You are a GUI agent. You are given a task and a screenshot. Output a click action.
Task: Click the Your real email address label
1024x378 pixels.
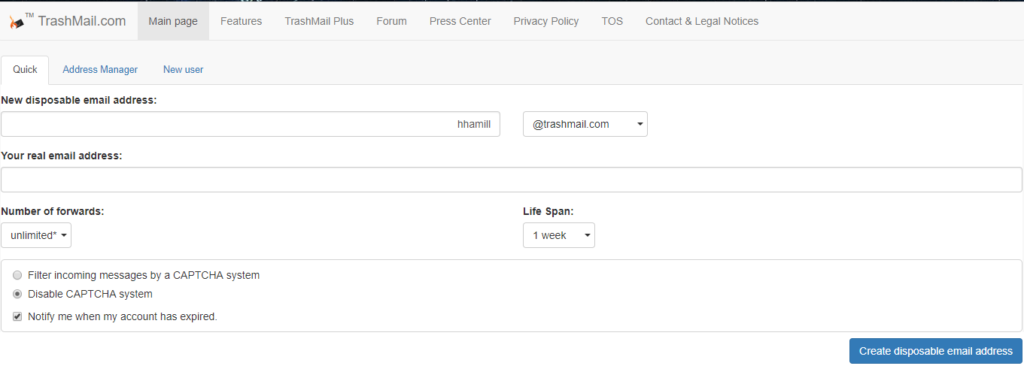click(61, 155)
